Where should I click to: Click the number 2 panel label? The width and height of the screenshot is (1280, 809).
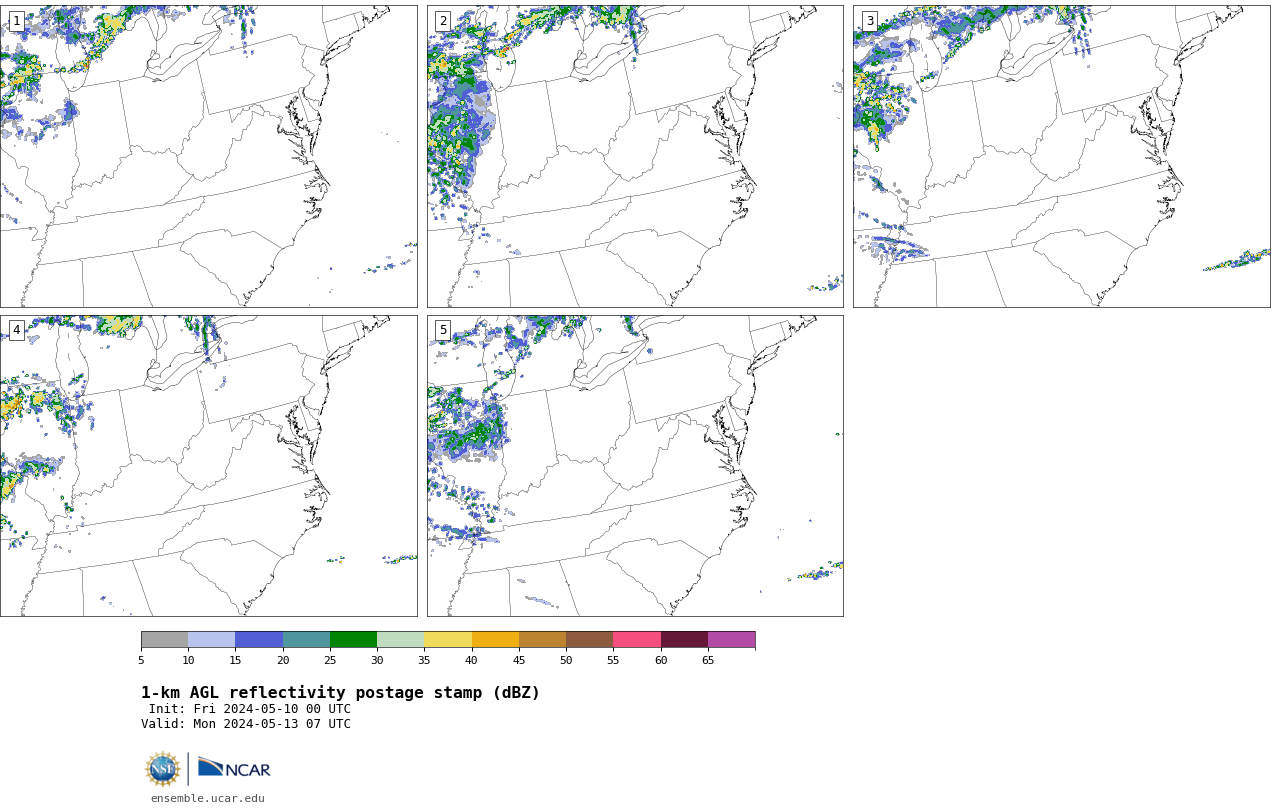[443, 21]
